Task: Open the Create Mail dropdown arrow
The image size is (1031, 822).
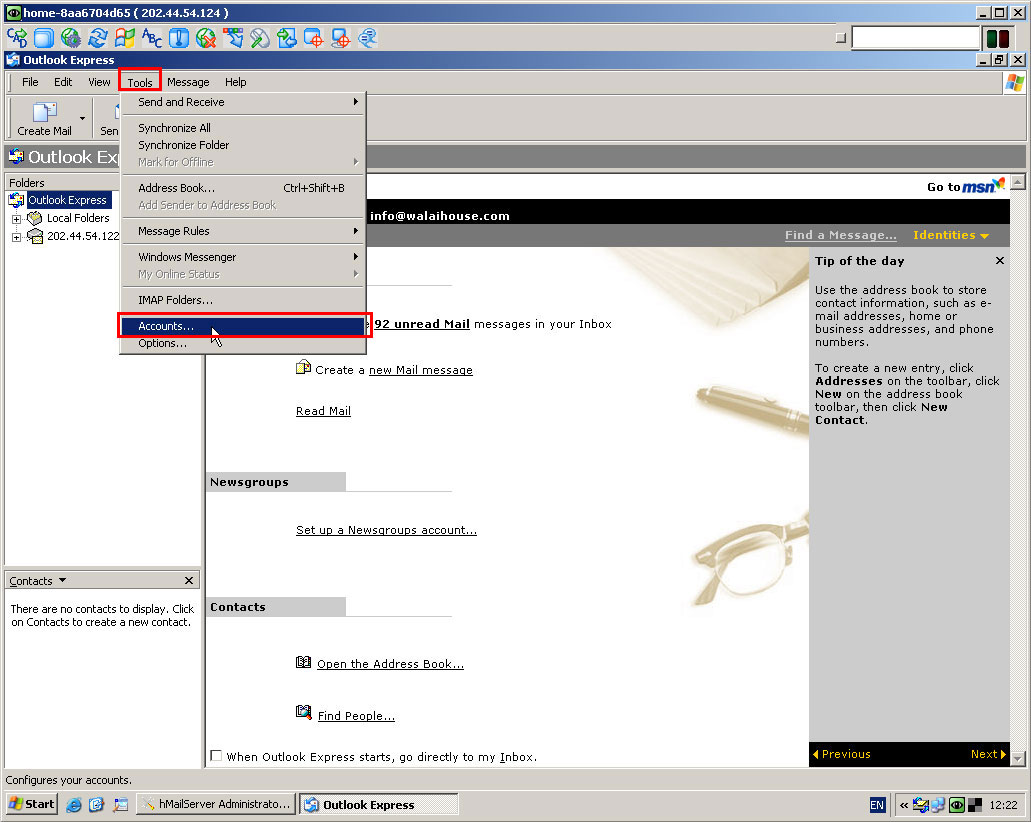Action: (82, 118)
